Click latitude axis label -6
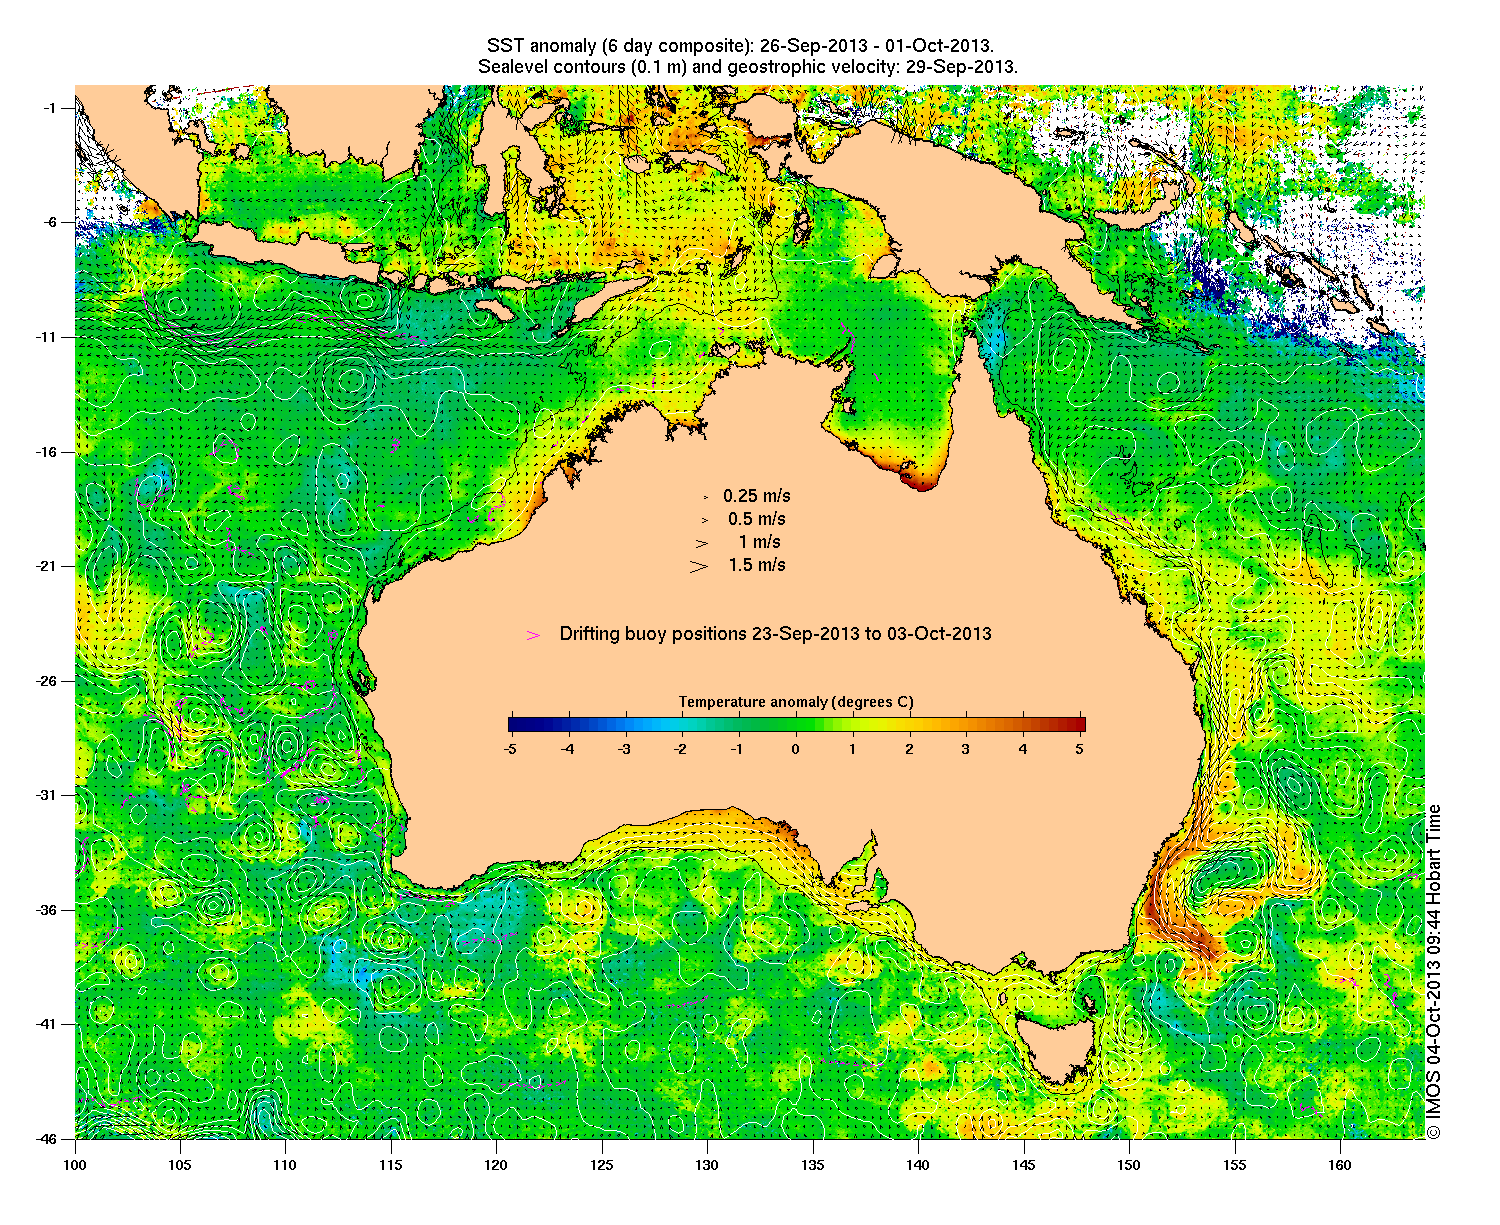The height and width of the screenshot is (1225, 1500). 52,222
